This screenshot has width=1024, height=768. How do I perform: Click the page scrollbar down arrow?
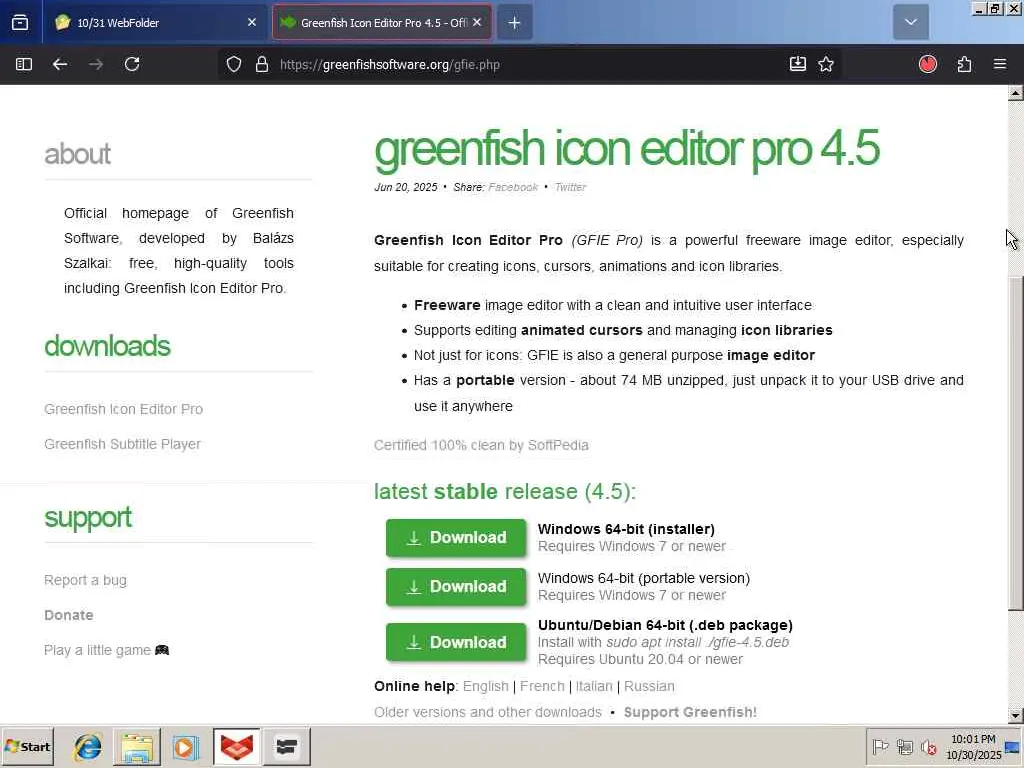point(1015,716)
